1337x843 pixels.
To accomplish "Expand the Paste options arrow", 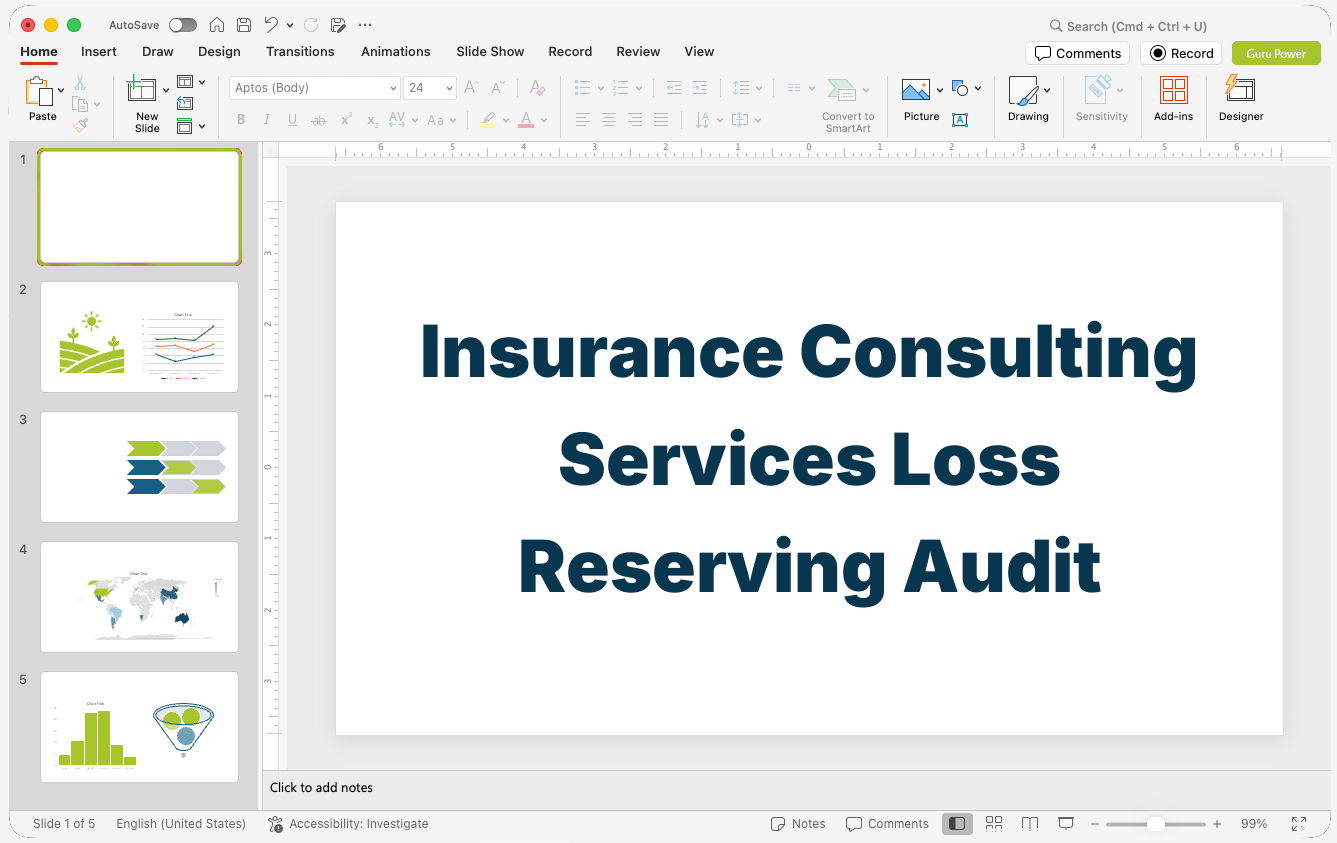I will pyautogui.click(x=61, y=90).
